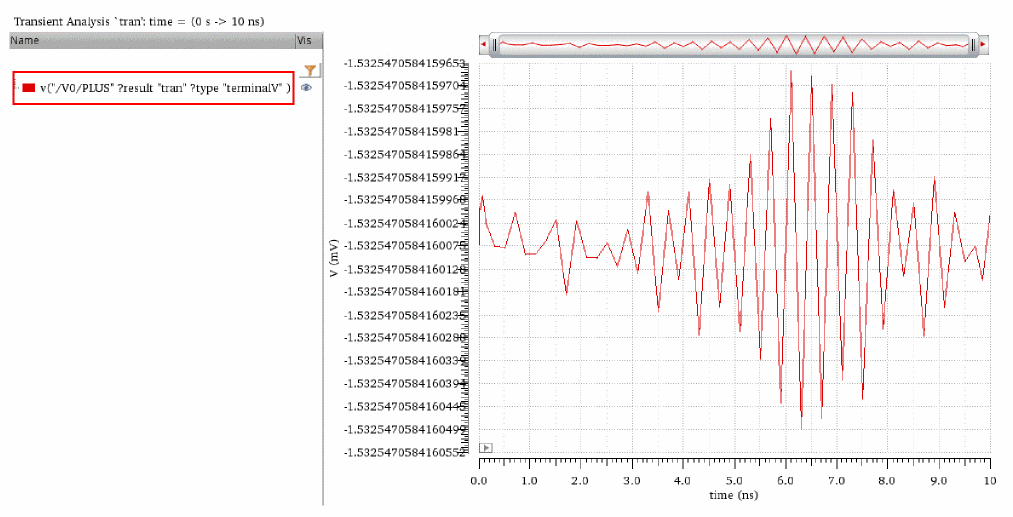This screenshot has height=517, width=1013.
Task: Click the tree expander dots before /V0/PLUS
Action: 17,88
